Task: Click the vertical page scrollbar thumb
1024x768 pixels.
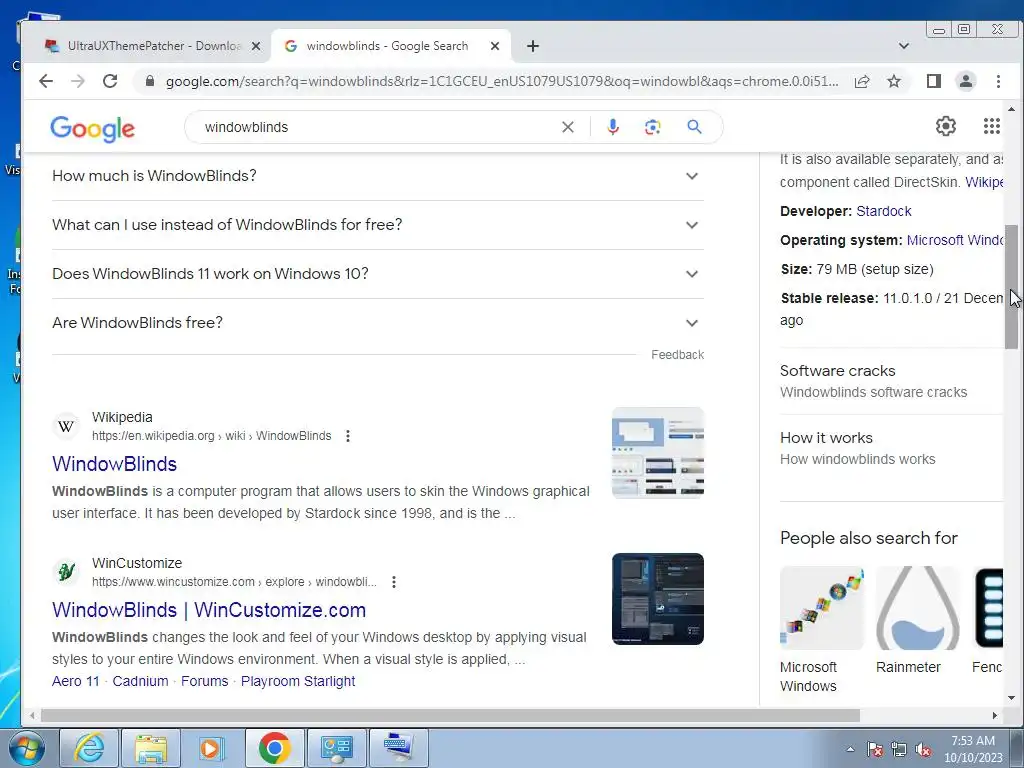Action: tap(1011, 286)
